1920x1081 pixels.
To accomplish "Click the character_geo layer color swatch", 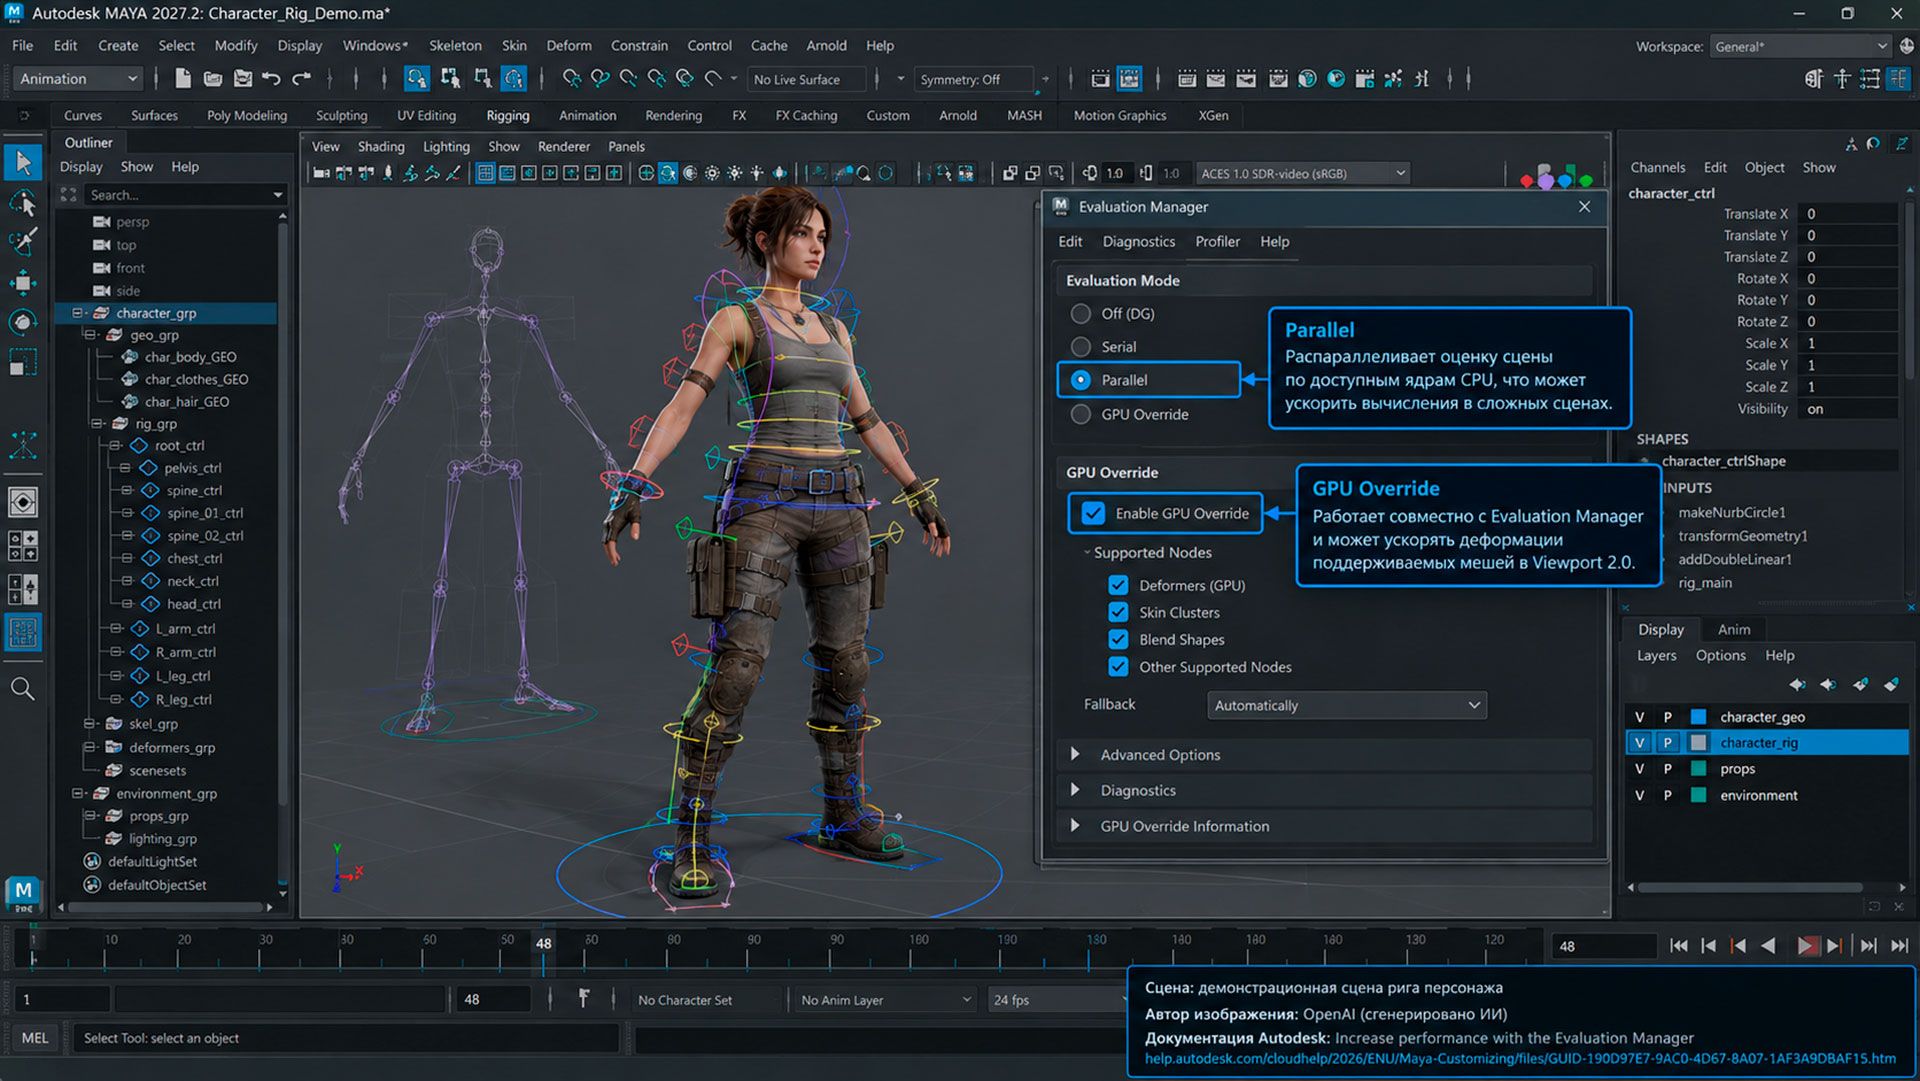I will pos(1698,717).
